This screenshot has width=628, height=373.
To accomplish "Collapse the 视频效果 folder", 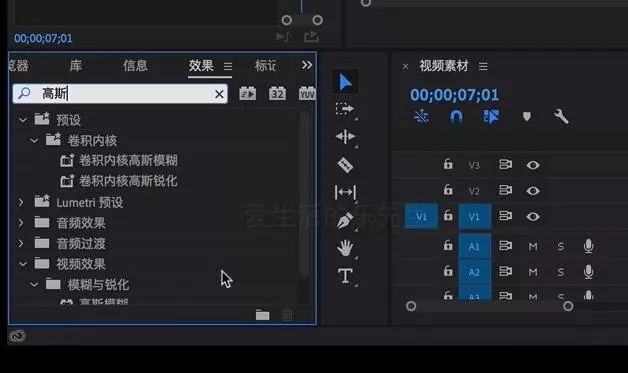I will [x=23, y=264].
